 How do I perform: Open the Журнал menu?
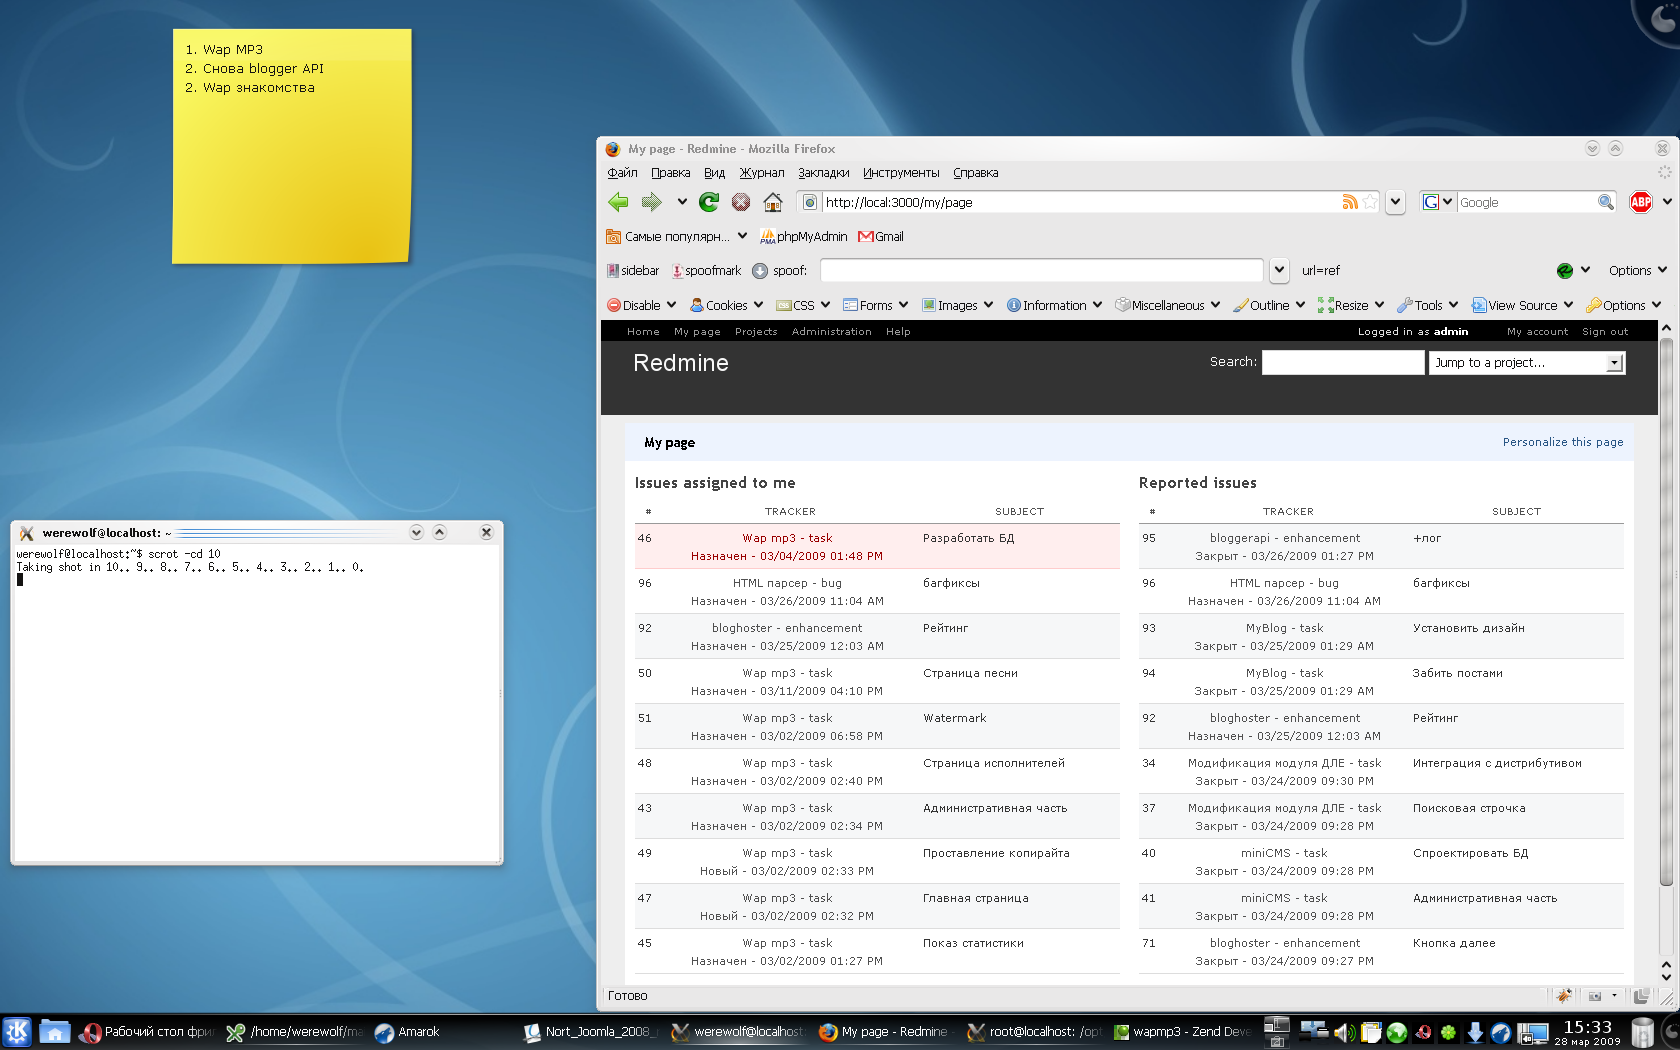(762, 173)
